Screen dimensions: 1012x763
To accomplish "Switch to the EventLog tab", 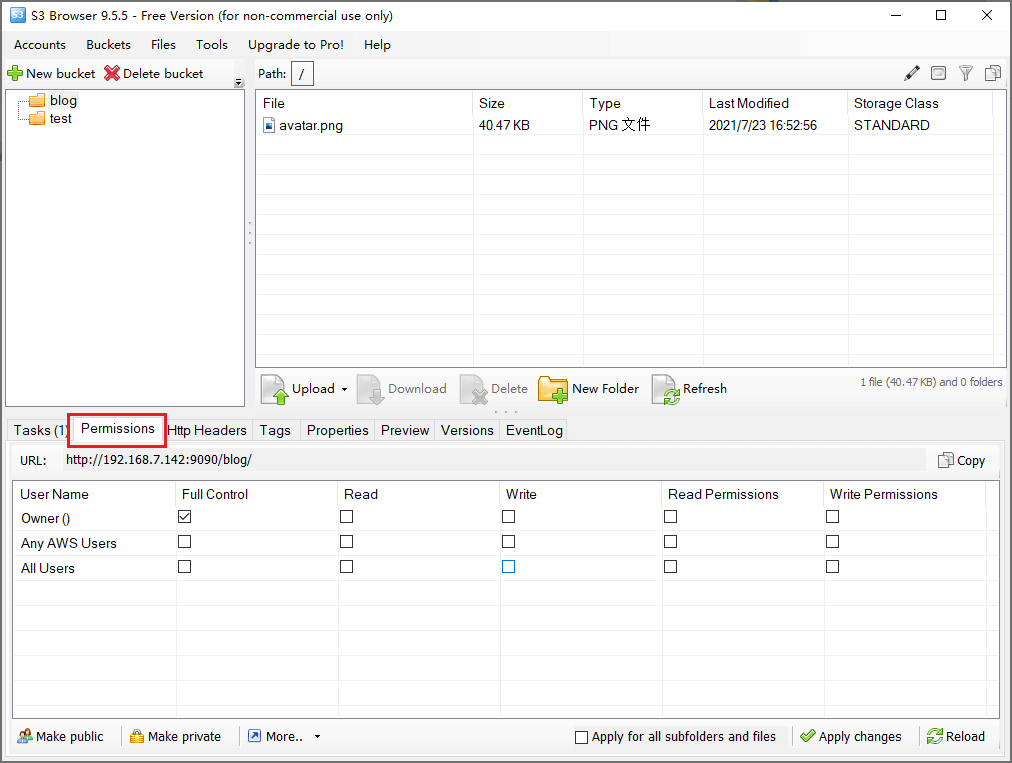I will pyautogui.click(x=534, y=431).
